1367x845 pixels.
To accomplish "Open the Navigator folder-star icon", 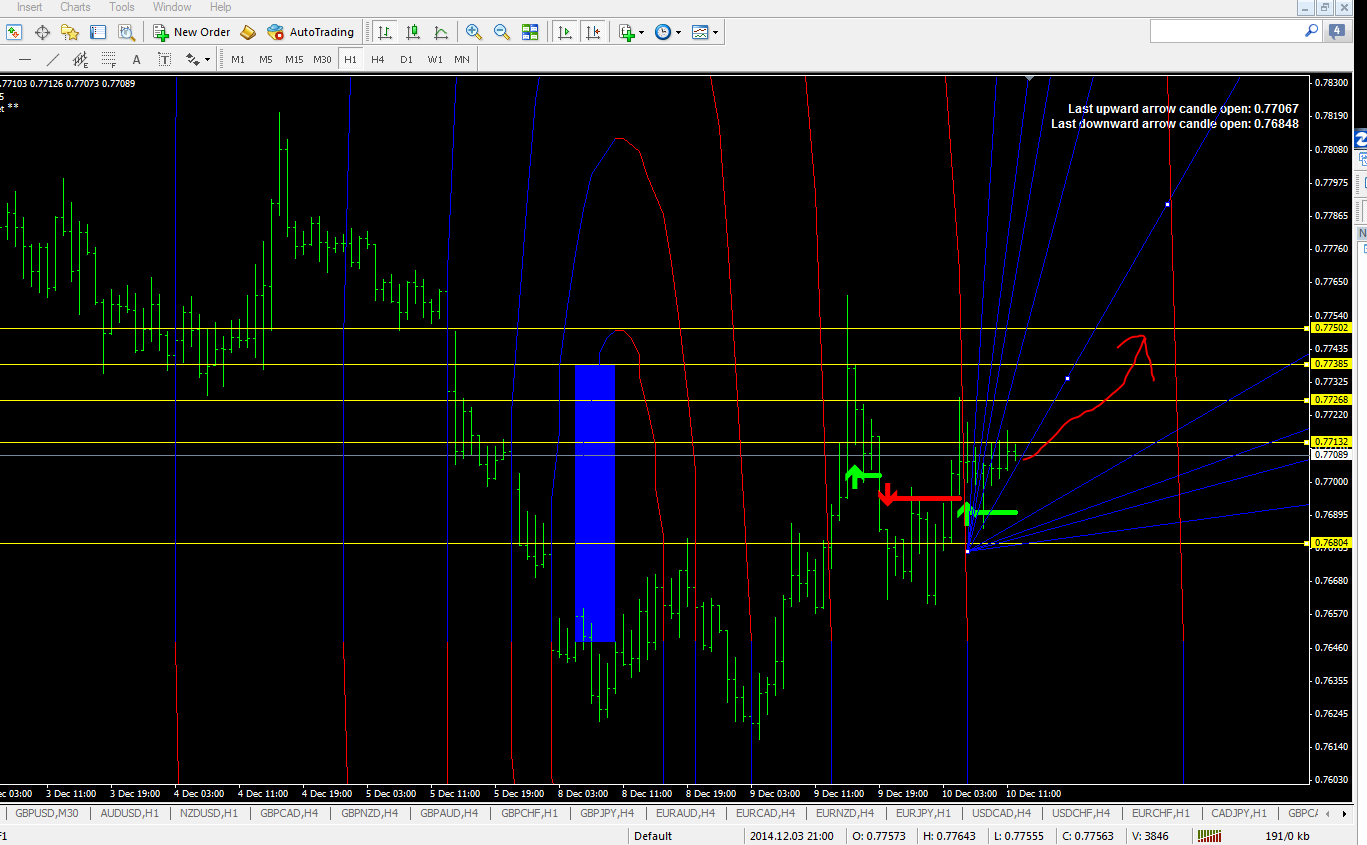I will 70,32.
